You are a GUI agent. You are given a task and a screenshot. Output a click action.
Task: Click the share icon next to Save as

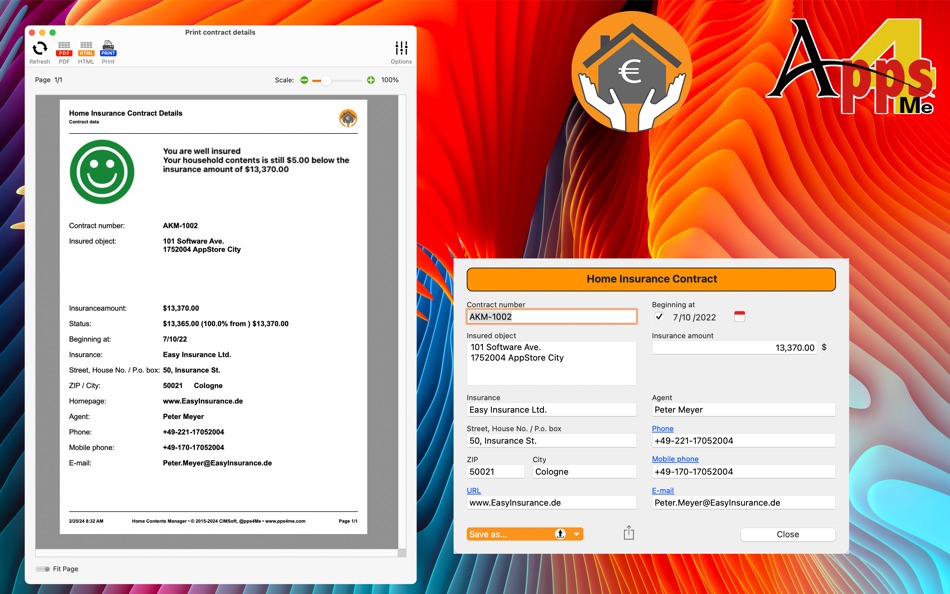pyautogui.click(x=628, y=533)
